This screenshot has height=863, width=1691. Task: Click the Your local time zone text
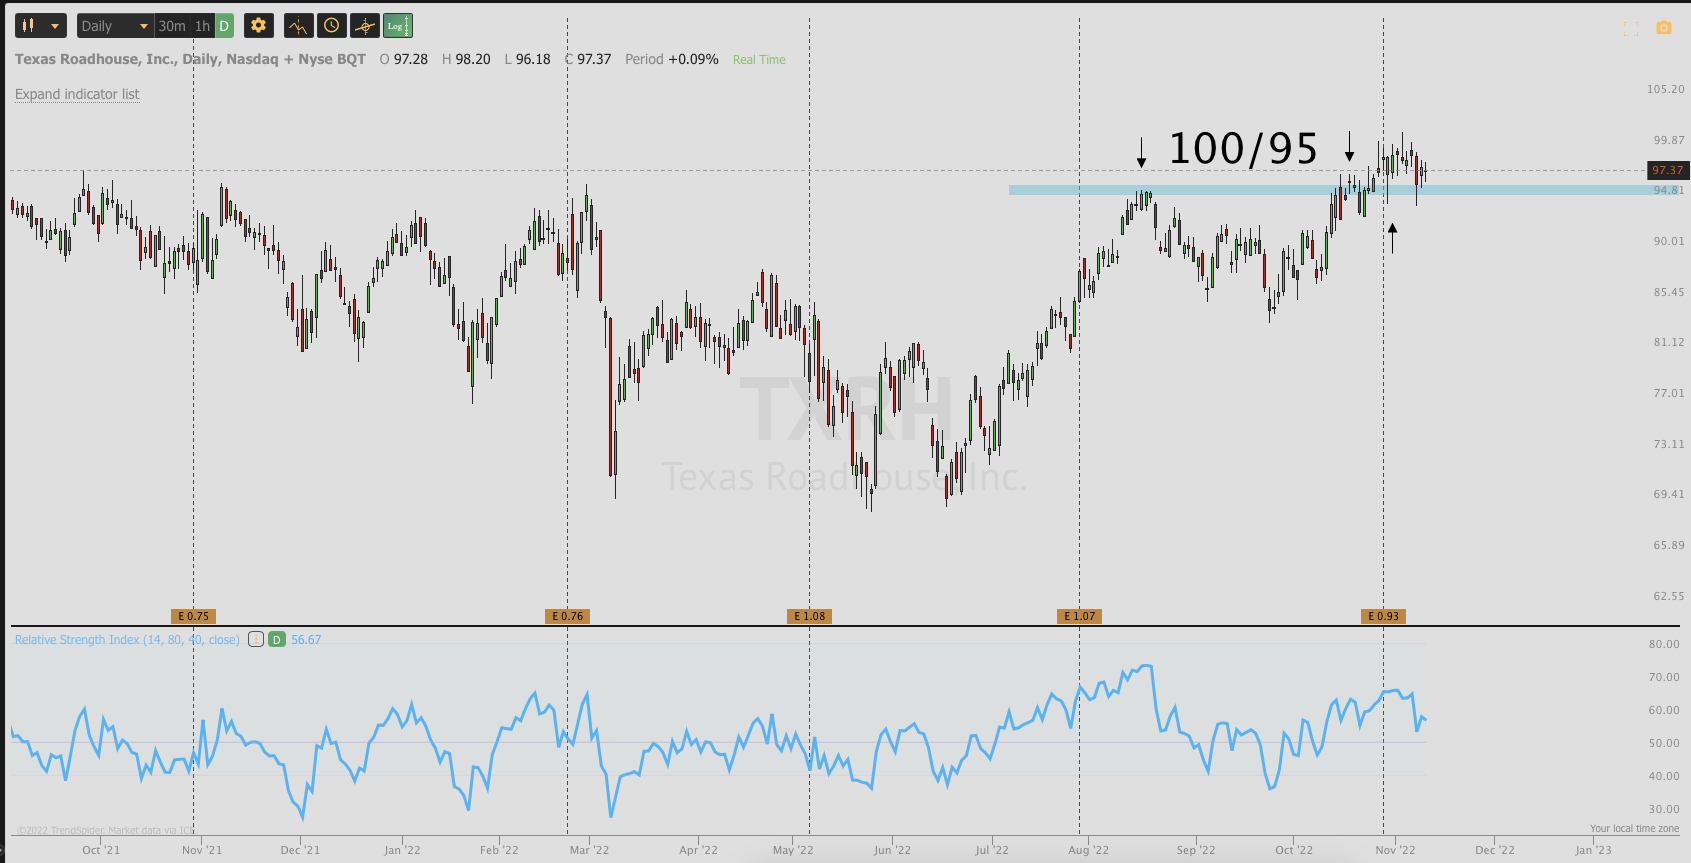(x=1635, y=828)
